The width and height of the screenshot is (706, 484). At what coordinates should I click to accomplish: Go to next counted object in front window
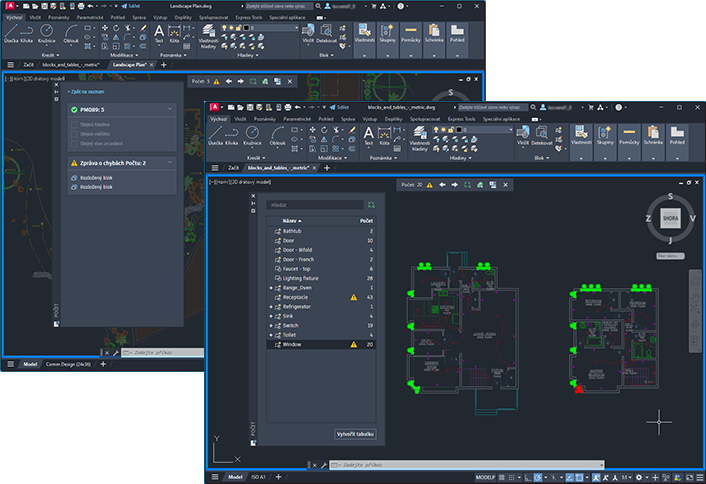455,185
